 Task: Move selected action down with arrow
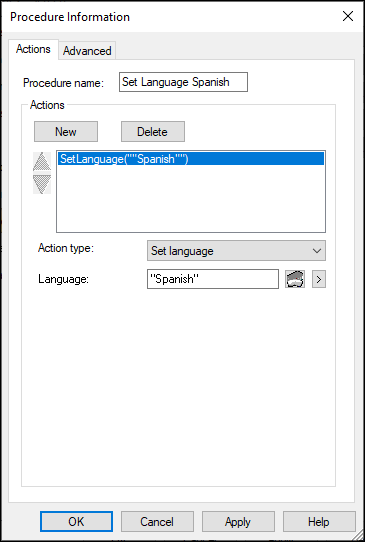point(42,184)
